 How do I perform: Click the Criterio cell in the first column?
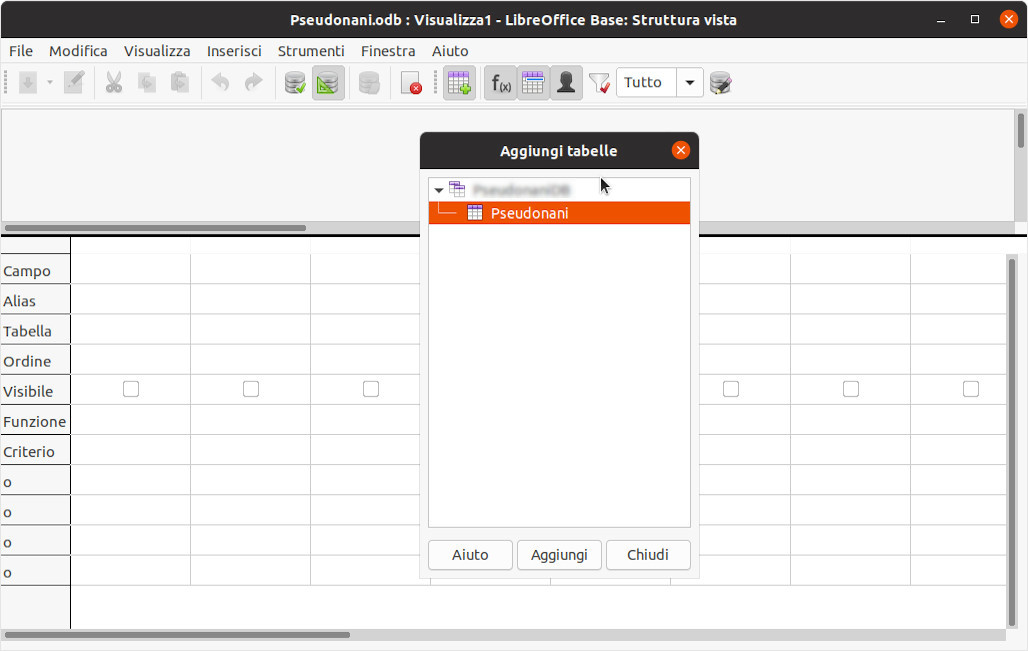click(x=130, y=450)
